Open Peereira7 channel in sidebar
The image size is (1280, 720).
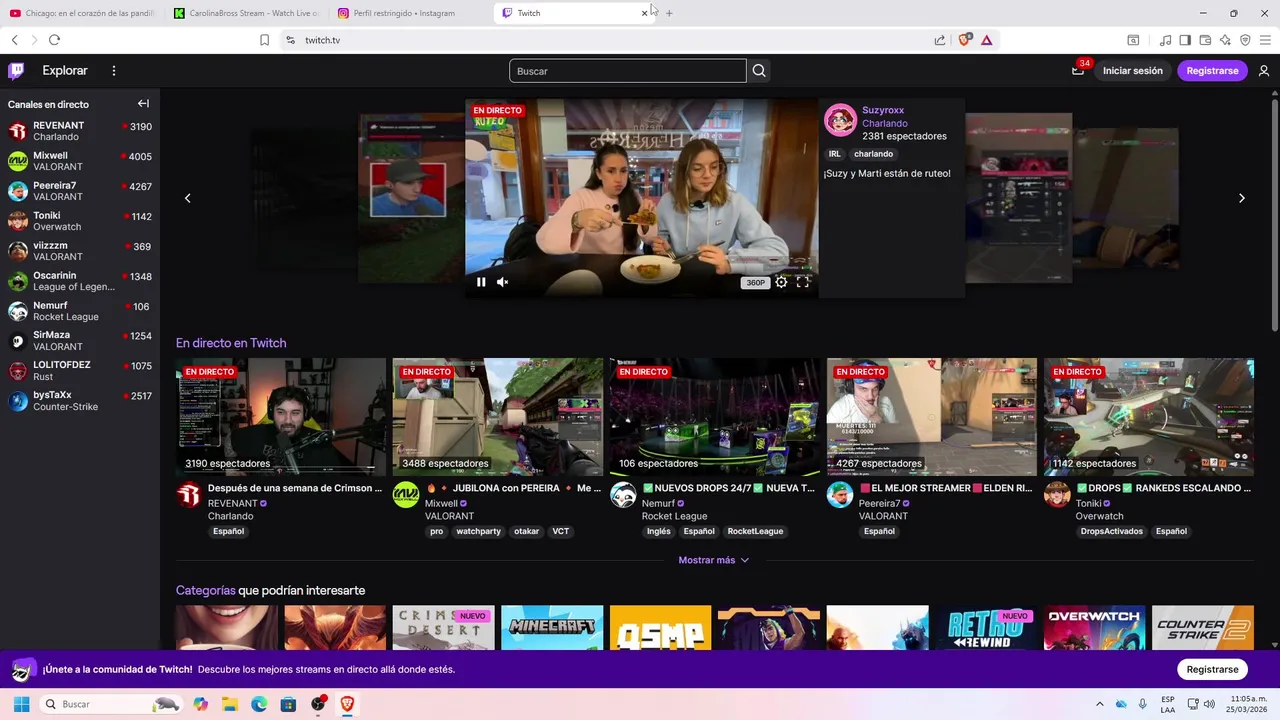click(x=80, y=191)
